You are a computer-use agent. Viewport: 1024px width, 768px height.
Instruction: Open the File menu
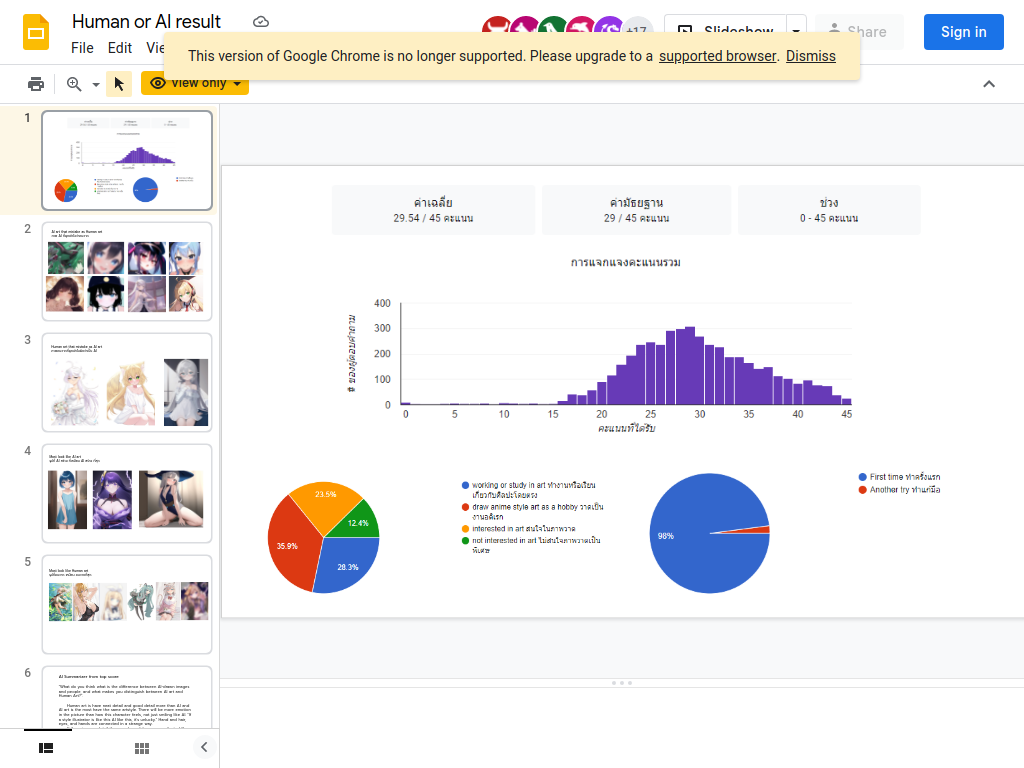coord(82,48)
